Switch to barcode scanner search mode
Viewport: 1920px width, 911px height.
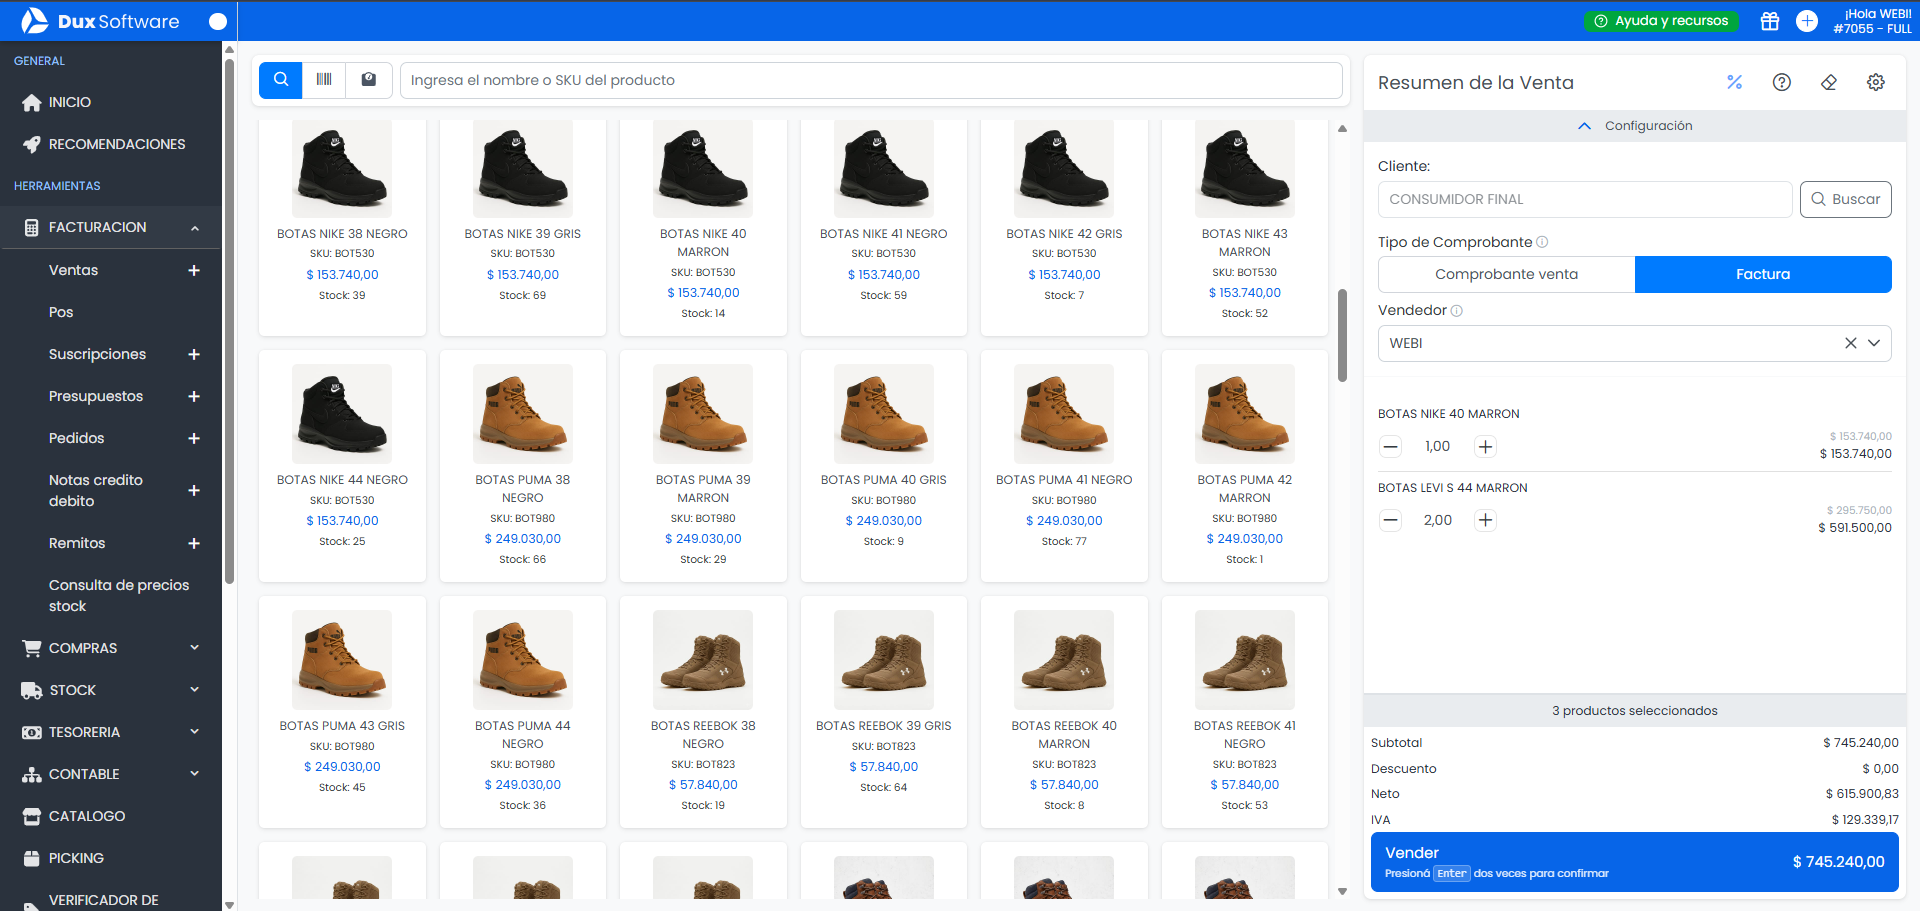[x=324, y=80]
